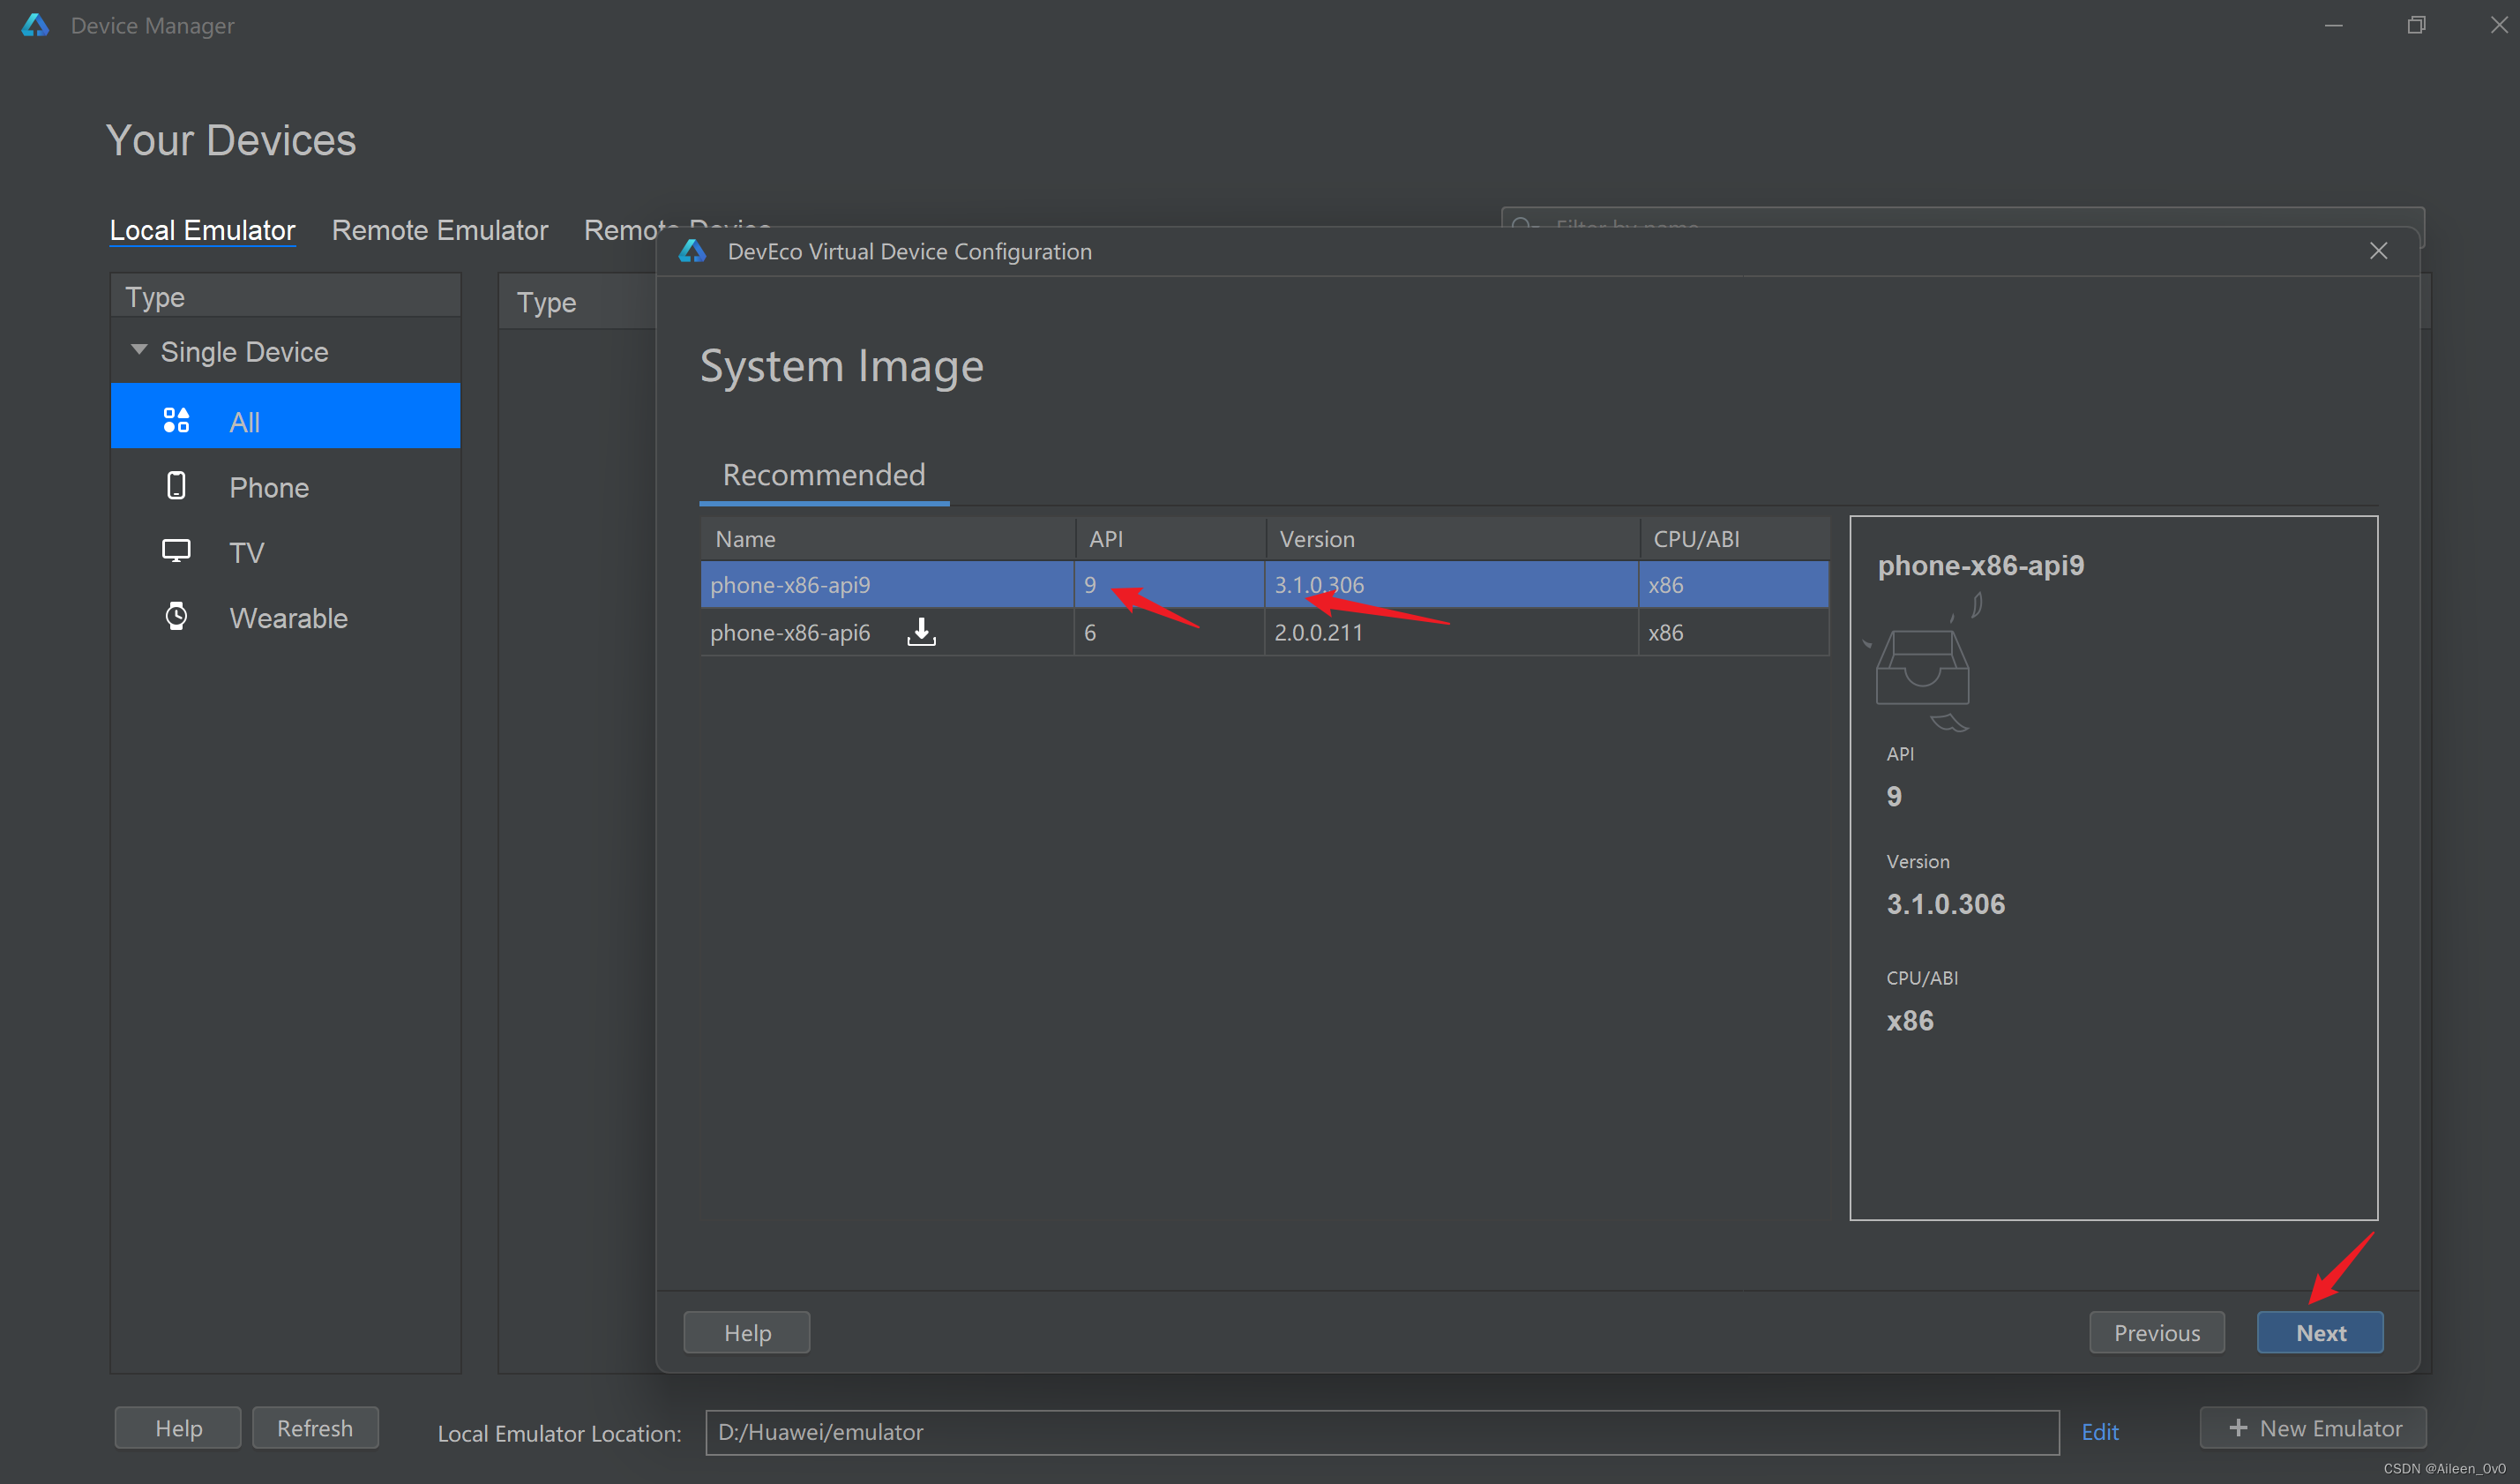Create a New Emulator
This screenshot has width=2520, height=1484.
2312,1427
